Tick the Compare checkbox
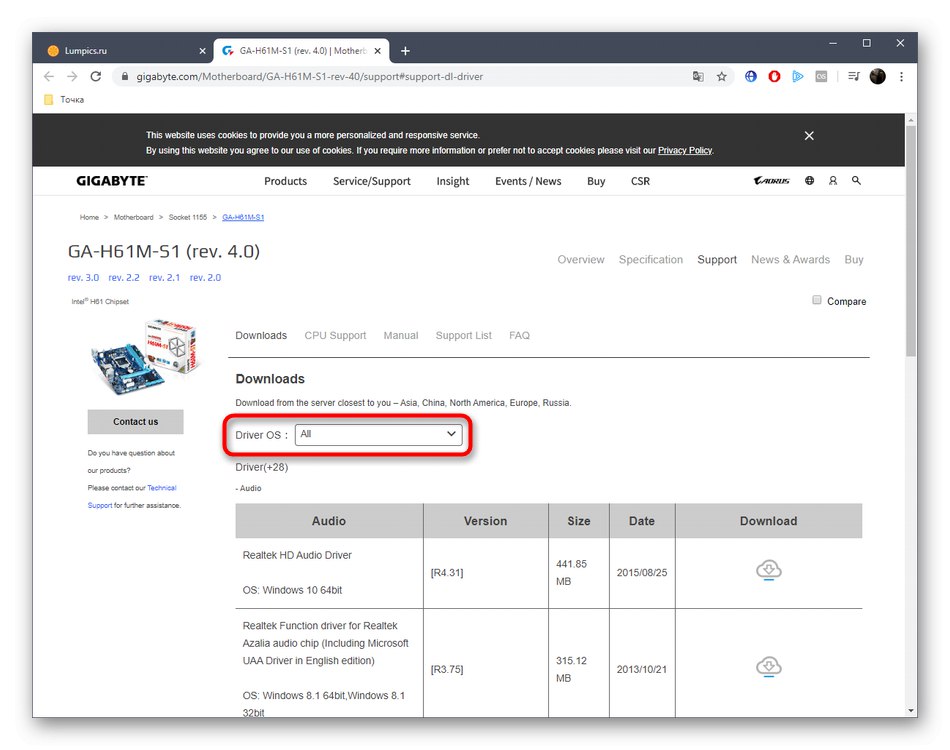This screenshot has height=750, width=950. point(817,300)
